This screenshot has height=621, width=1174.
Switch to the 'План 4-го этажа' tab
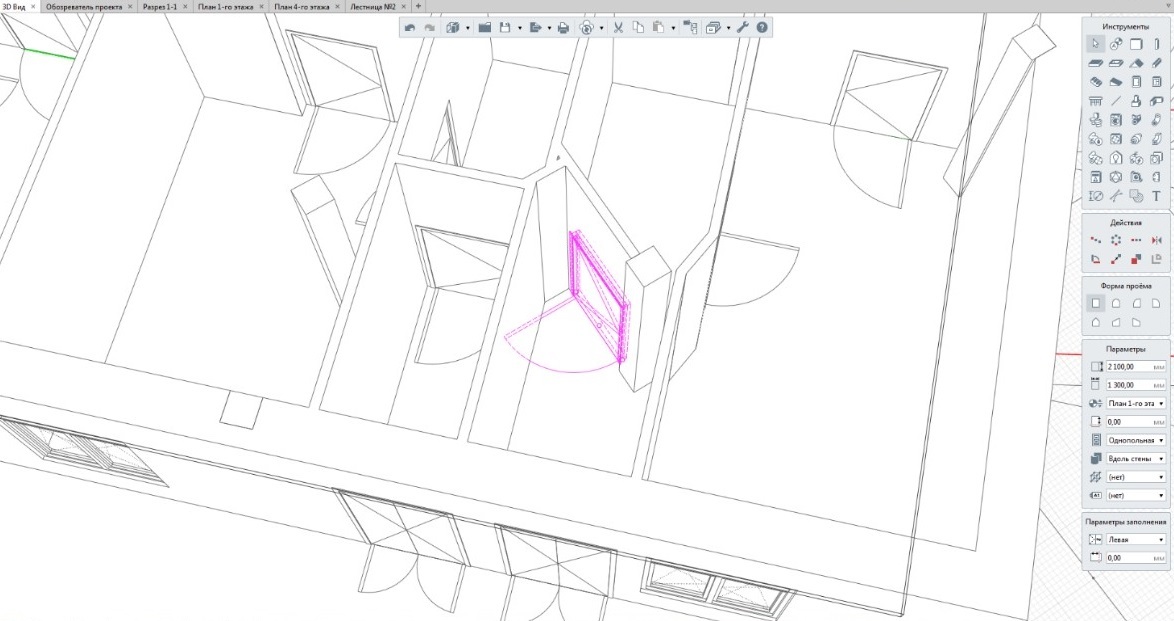click(x=301, y=6)
